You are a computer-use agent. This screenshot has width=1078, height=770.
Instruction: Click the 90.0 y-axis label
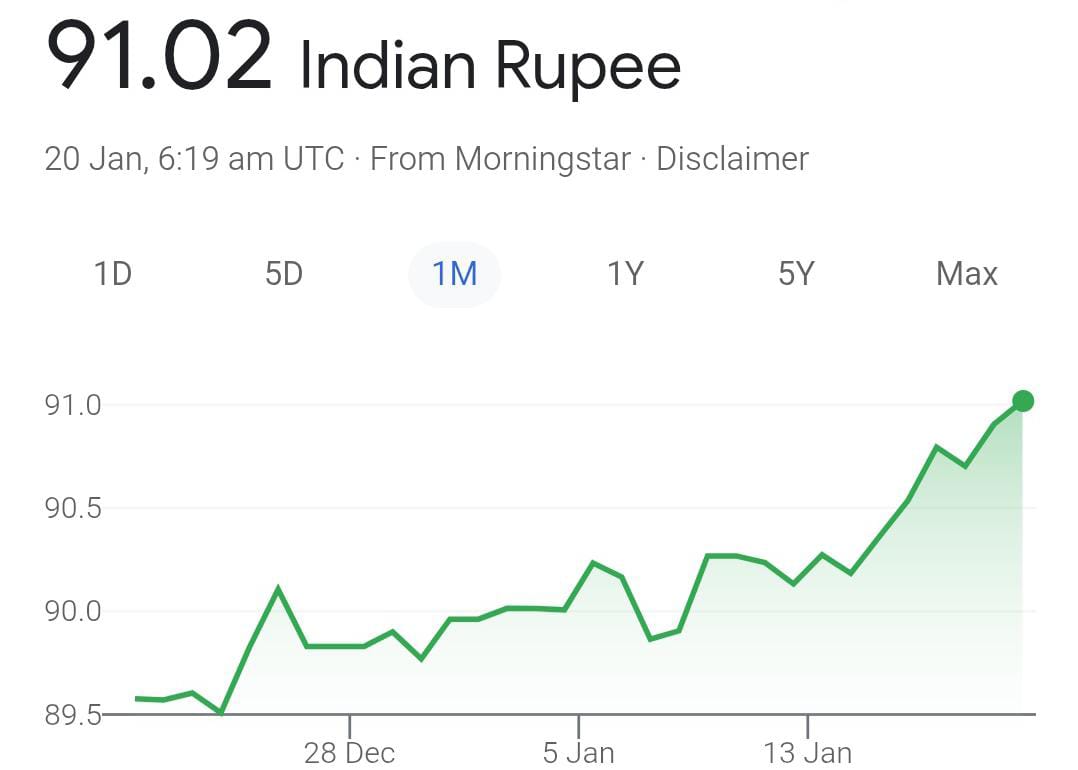pos(74,611)
